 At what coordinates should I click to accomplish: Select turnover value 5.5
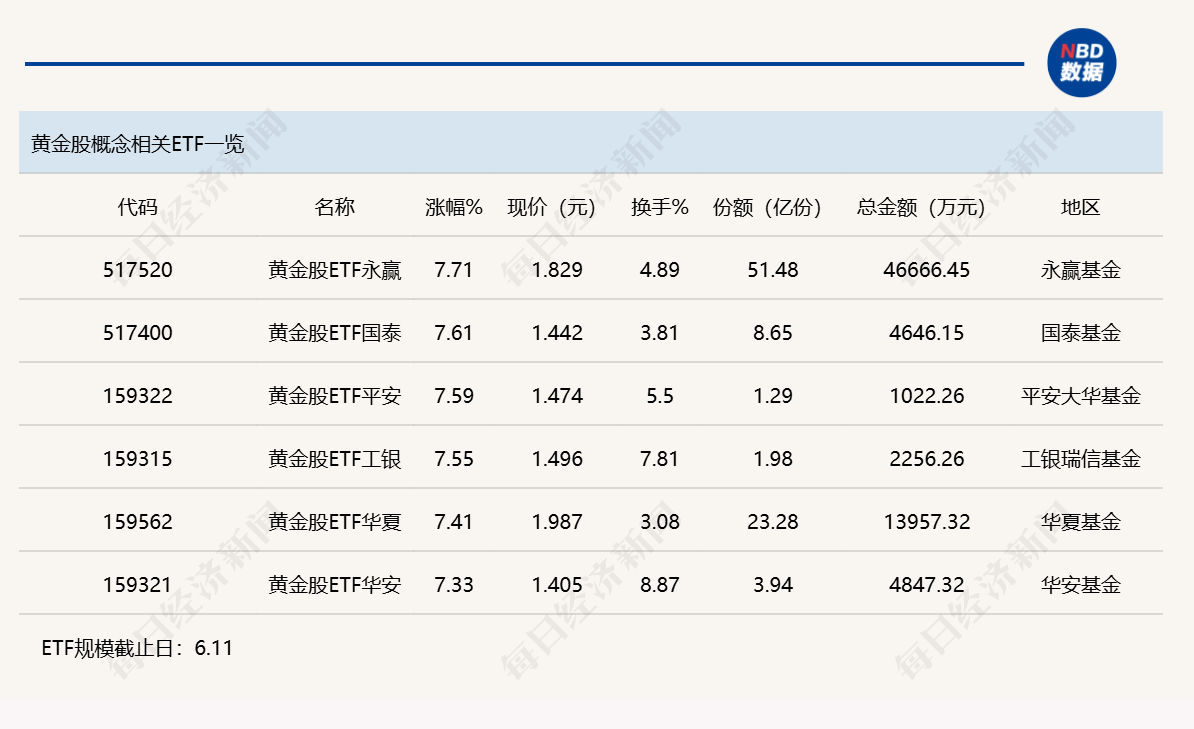click(x=659, y=396)
